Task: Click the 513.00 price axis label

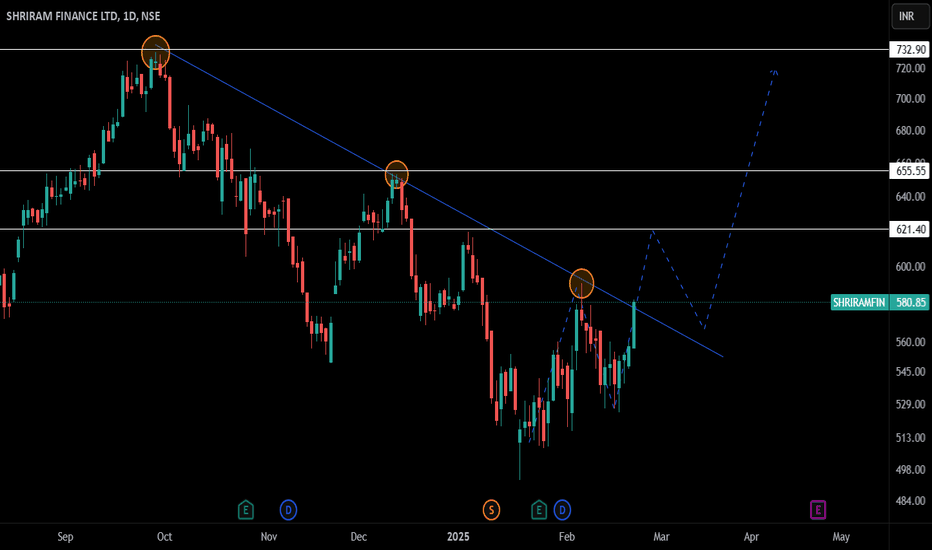Action: tap(911, 438)
